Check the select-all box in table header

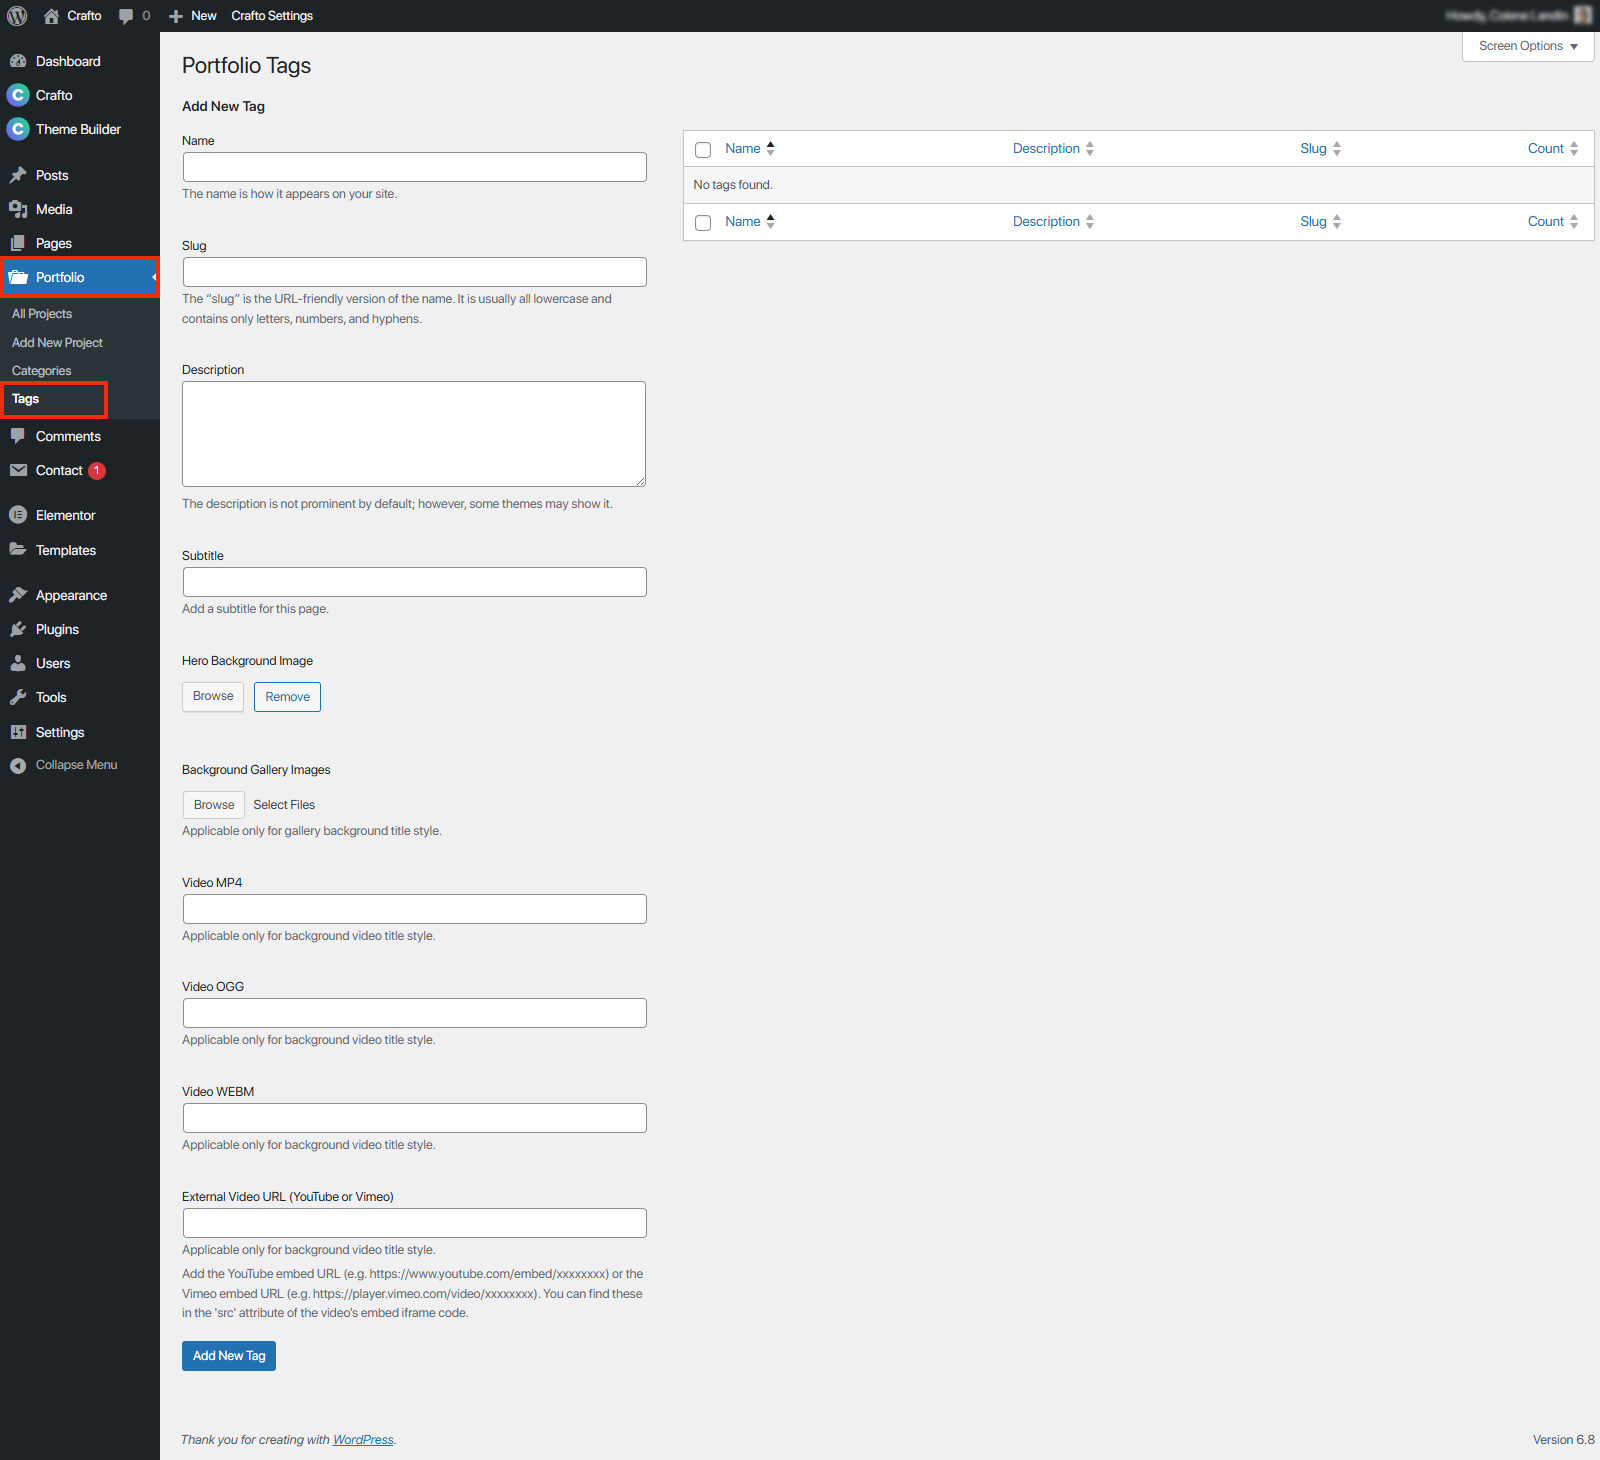703,150
